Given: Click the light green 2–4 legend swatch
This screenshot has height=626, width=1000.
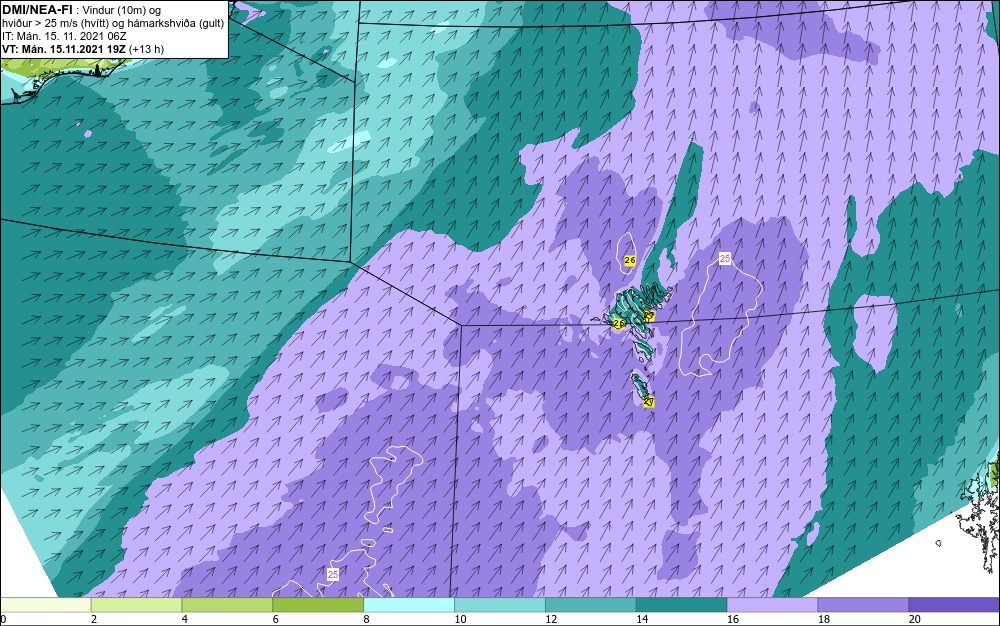Looking at the screenshot, I should pos(136,605).
